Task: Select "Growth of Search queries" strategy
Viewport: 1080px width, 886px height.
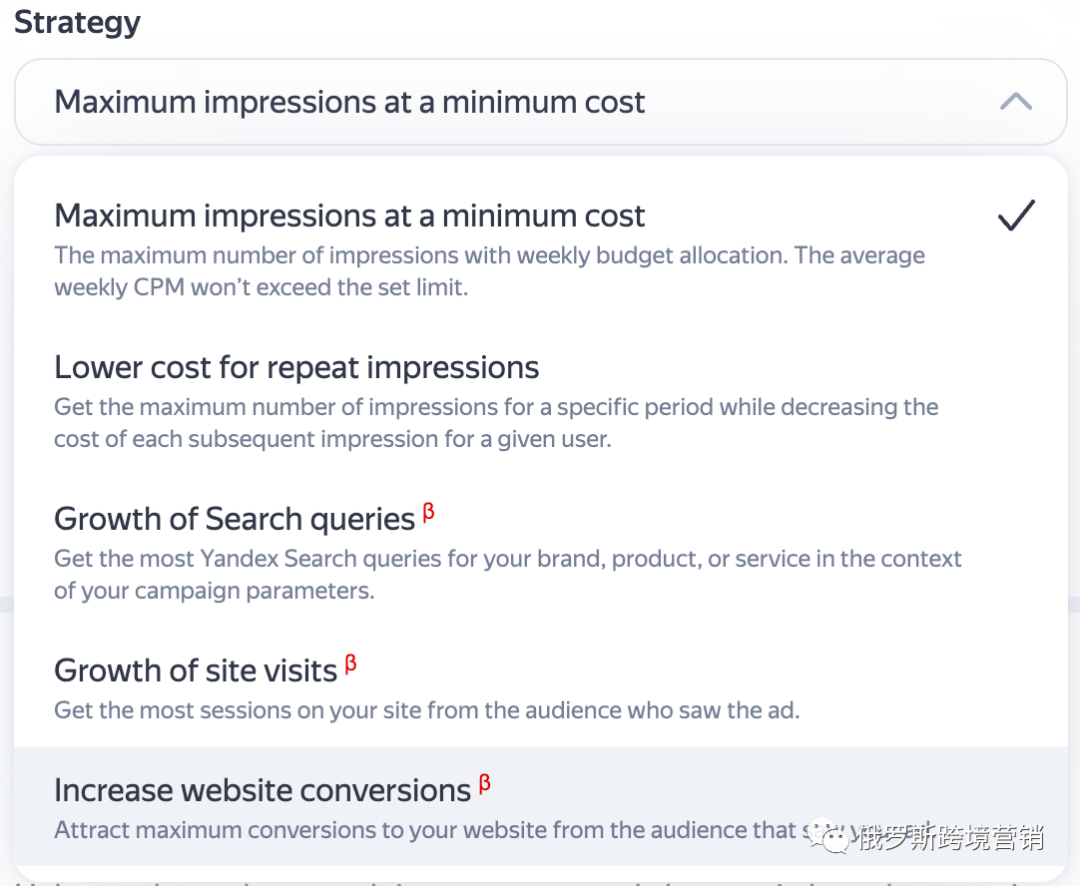Action: pos(234,519)
